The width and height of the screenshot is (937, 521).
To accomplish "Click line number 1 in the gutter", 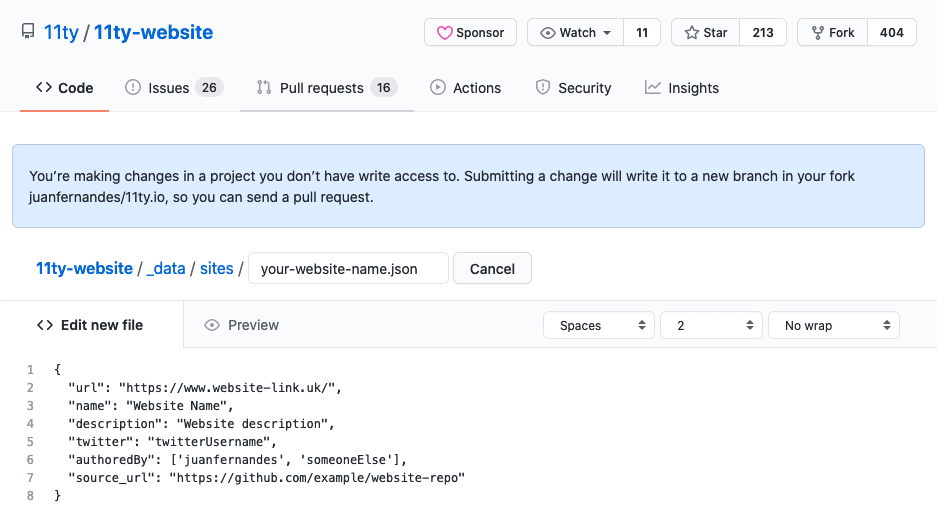I will pyautogui.click(x=30, y=369).
